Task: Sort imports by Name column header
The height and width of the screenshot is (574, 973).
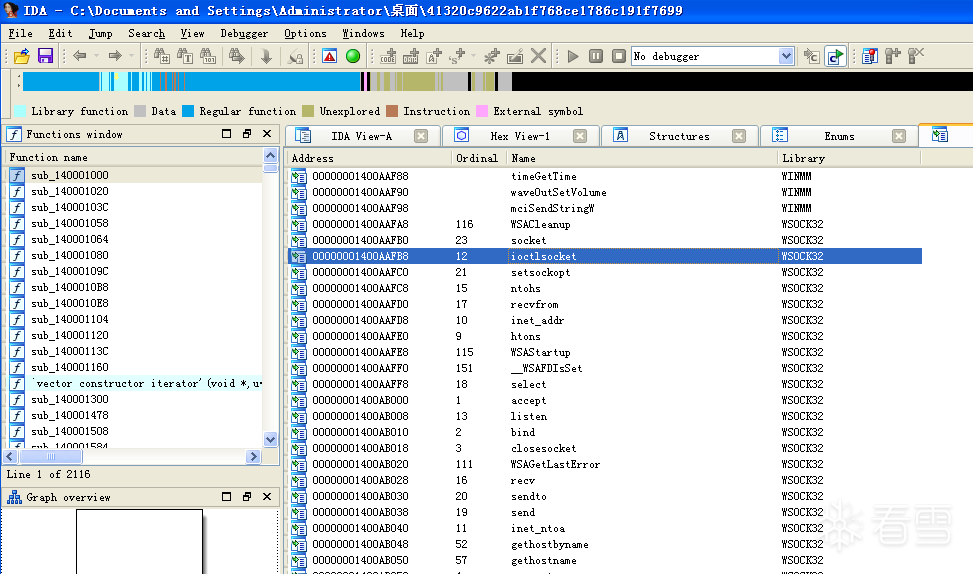Action: point(642,158)
